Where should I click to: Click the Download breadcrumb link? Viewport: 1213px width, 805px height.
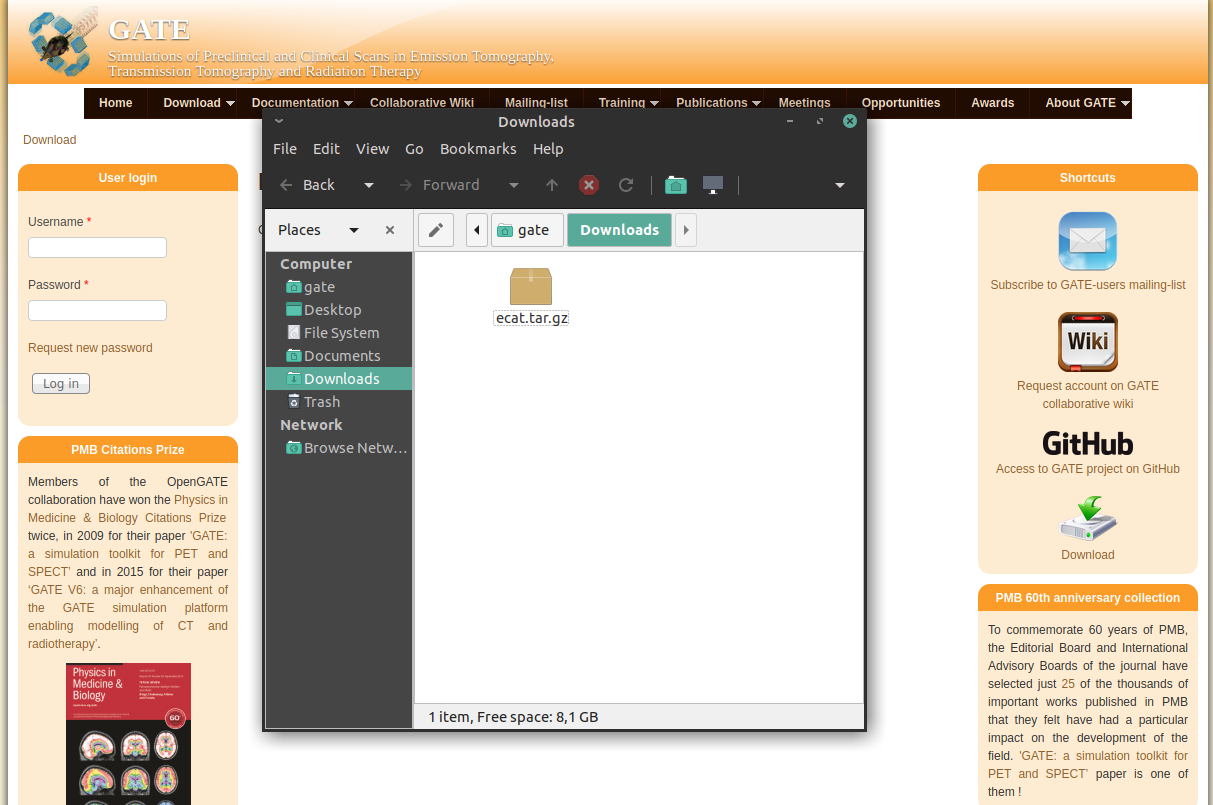point(50,140)
